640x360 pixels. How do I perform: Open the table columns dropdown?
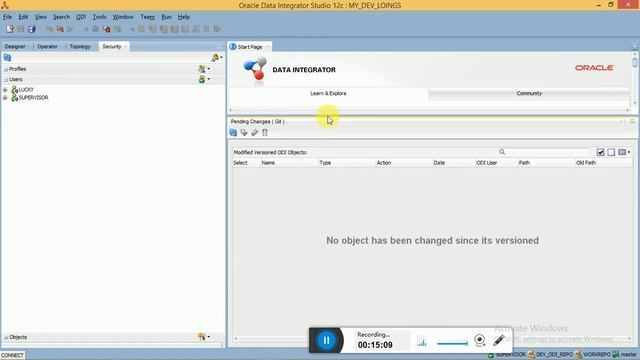tap(624, 152)
